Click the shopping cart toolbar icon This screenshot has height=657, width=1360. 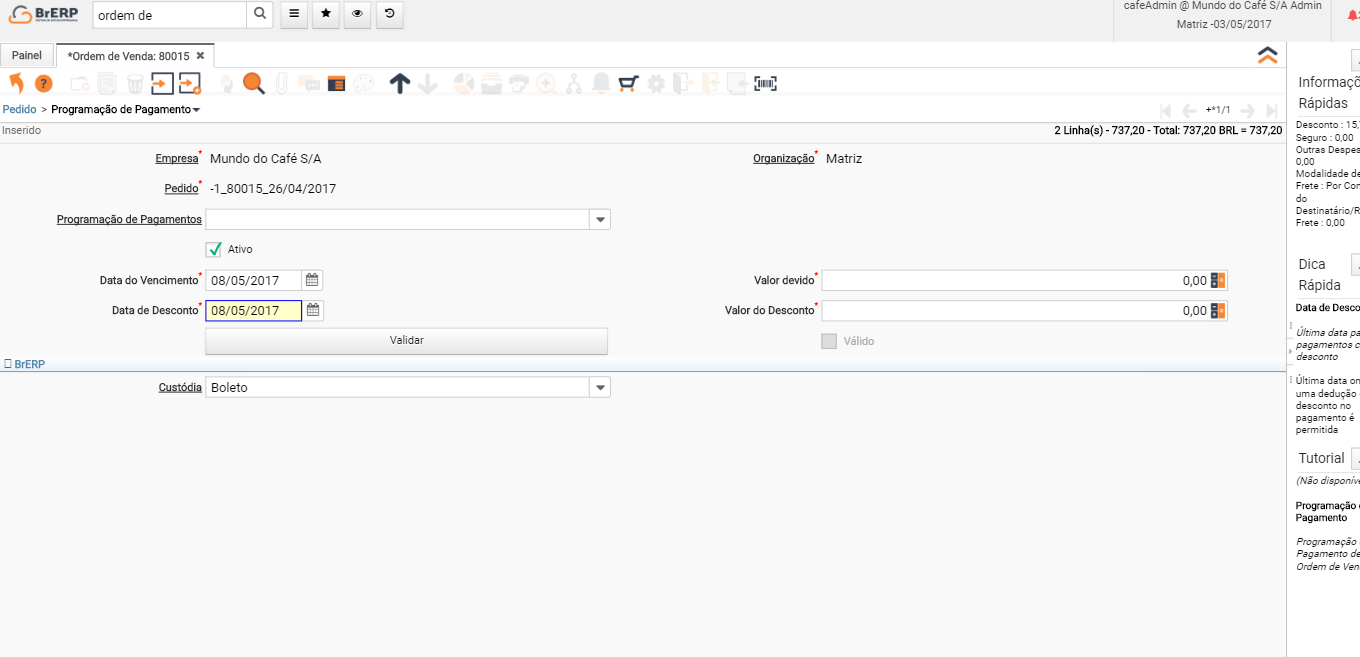pos(628,84)
